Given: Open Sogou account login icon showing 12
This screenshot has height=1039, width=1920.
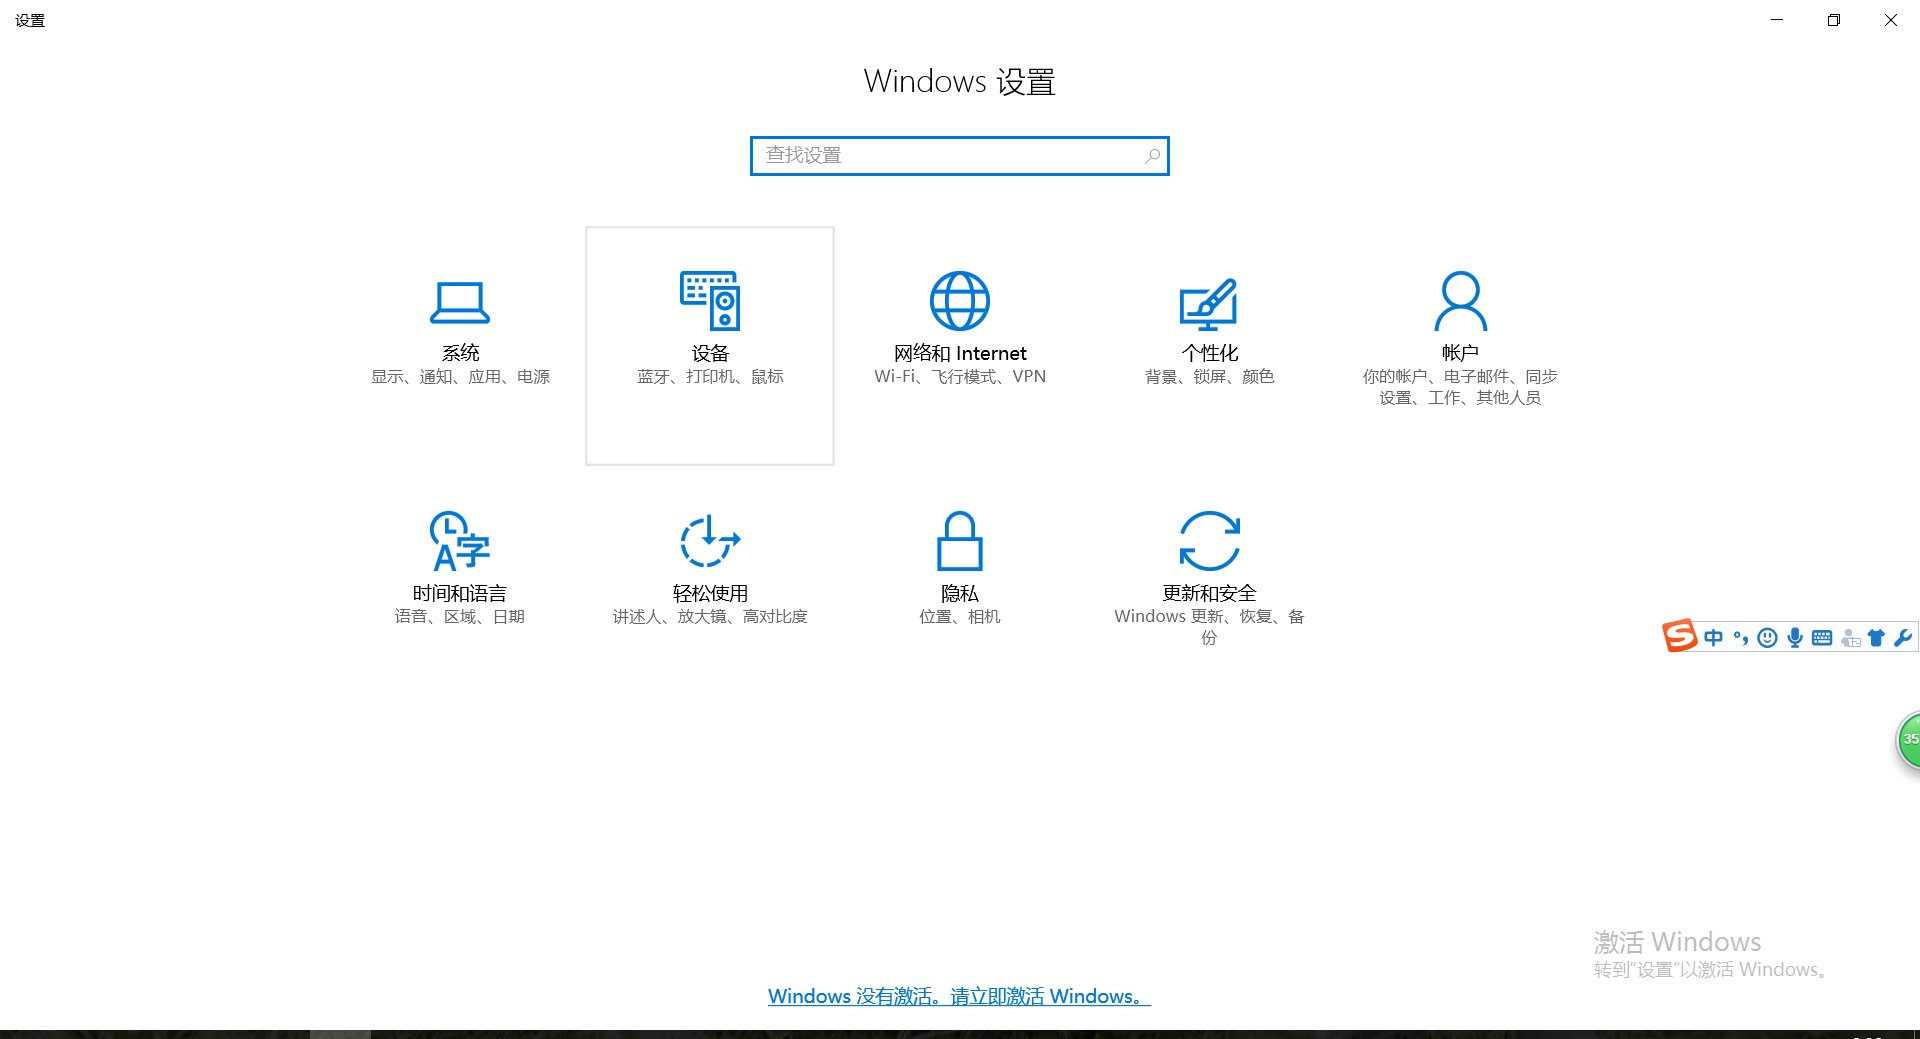Looking at the screenshot, I should (x=1849, y=638).
